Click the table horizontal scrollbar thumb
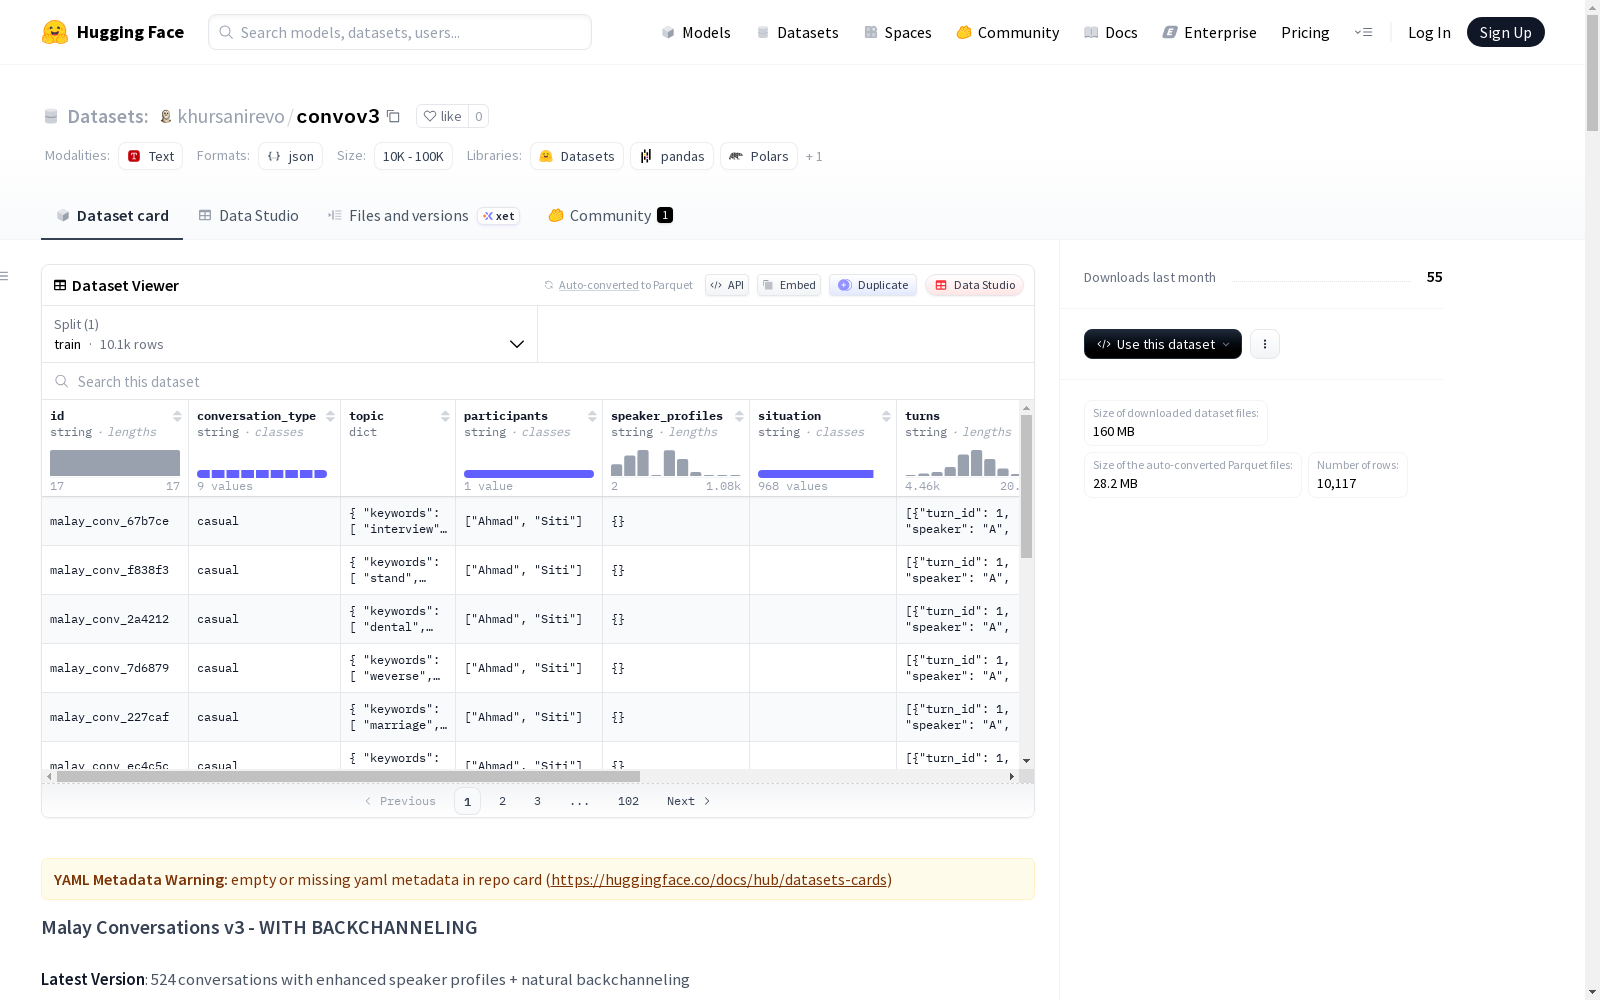1600x1000 pixels. coord(348,776)
